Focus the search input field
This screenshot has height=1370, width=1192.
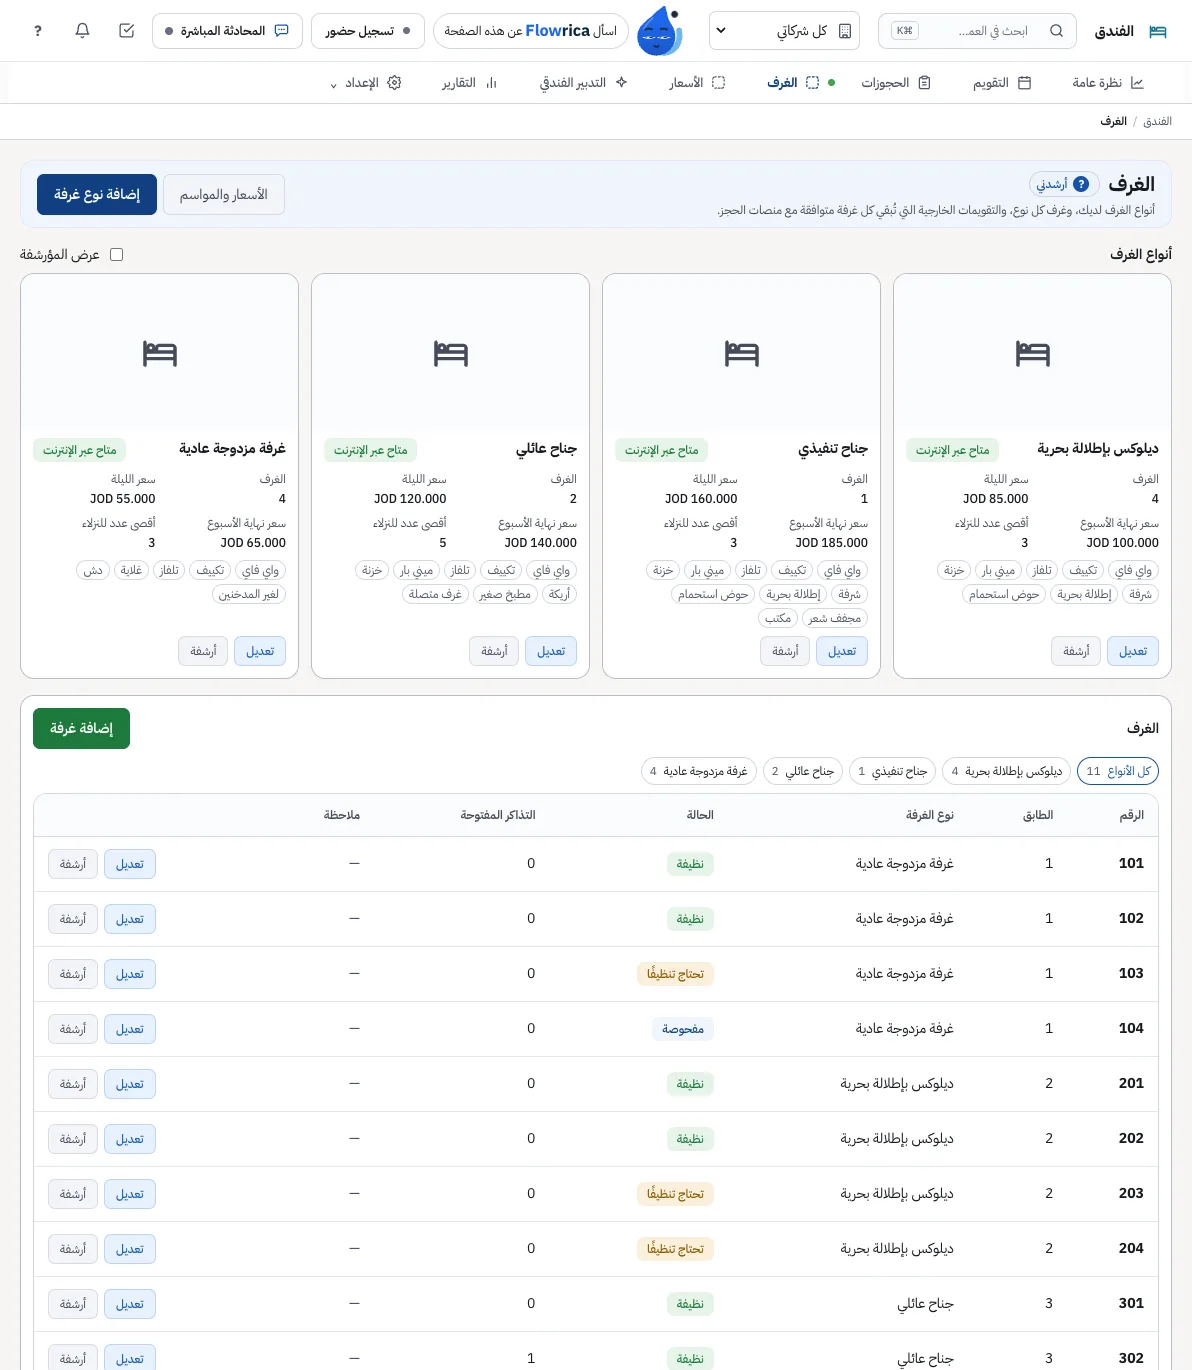977,31
